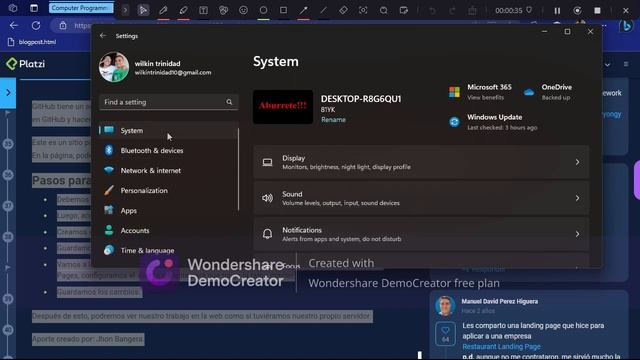Select the straight line tool
Screen dimensions: 640x360
(323, 10)
